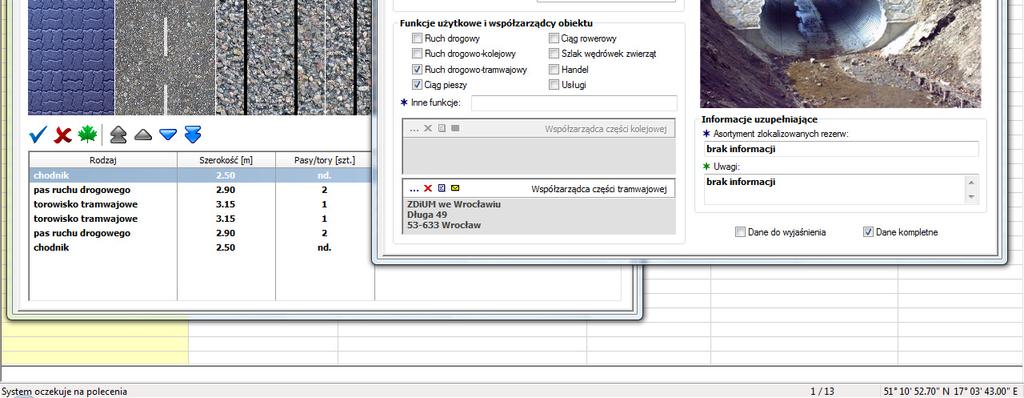Click the status message System oczekuje na polecenia
The width and height of the screenshot is (1024, 398).
point(64,391)
